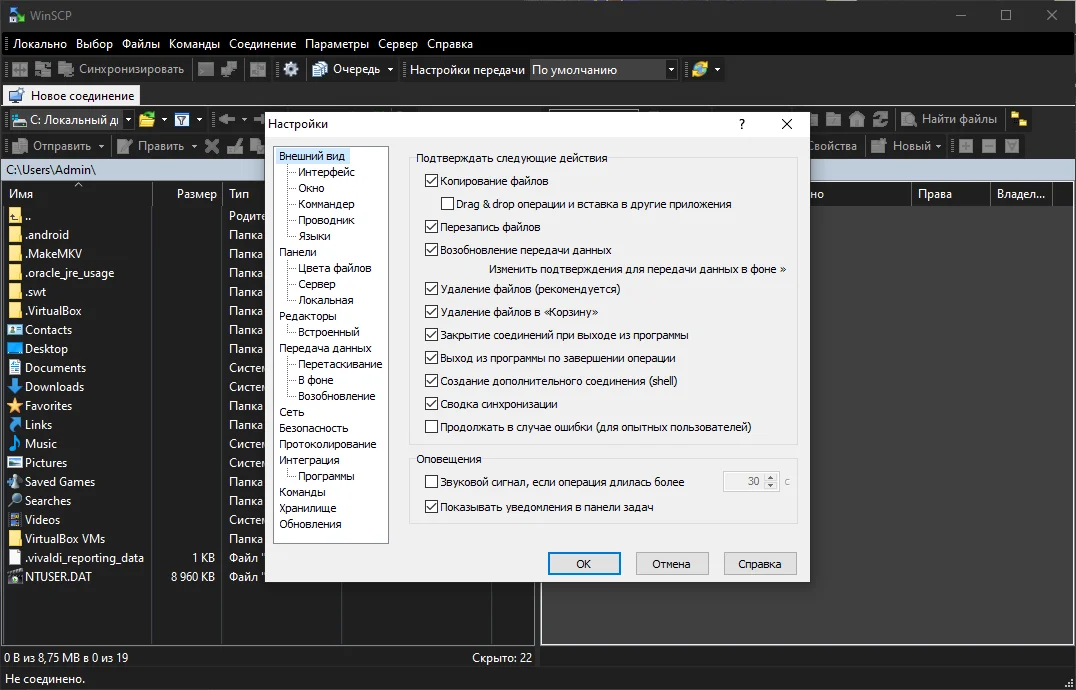1076x690 pixels.
Task: Open the 'Файлы' menu
Action: pyautogui.click(x=141, y=44)
